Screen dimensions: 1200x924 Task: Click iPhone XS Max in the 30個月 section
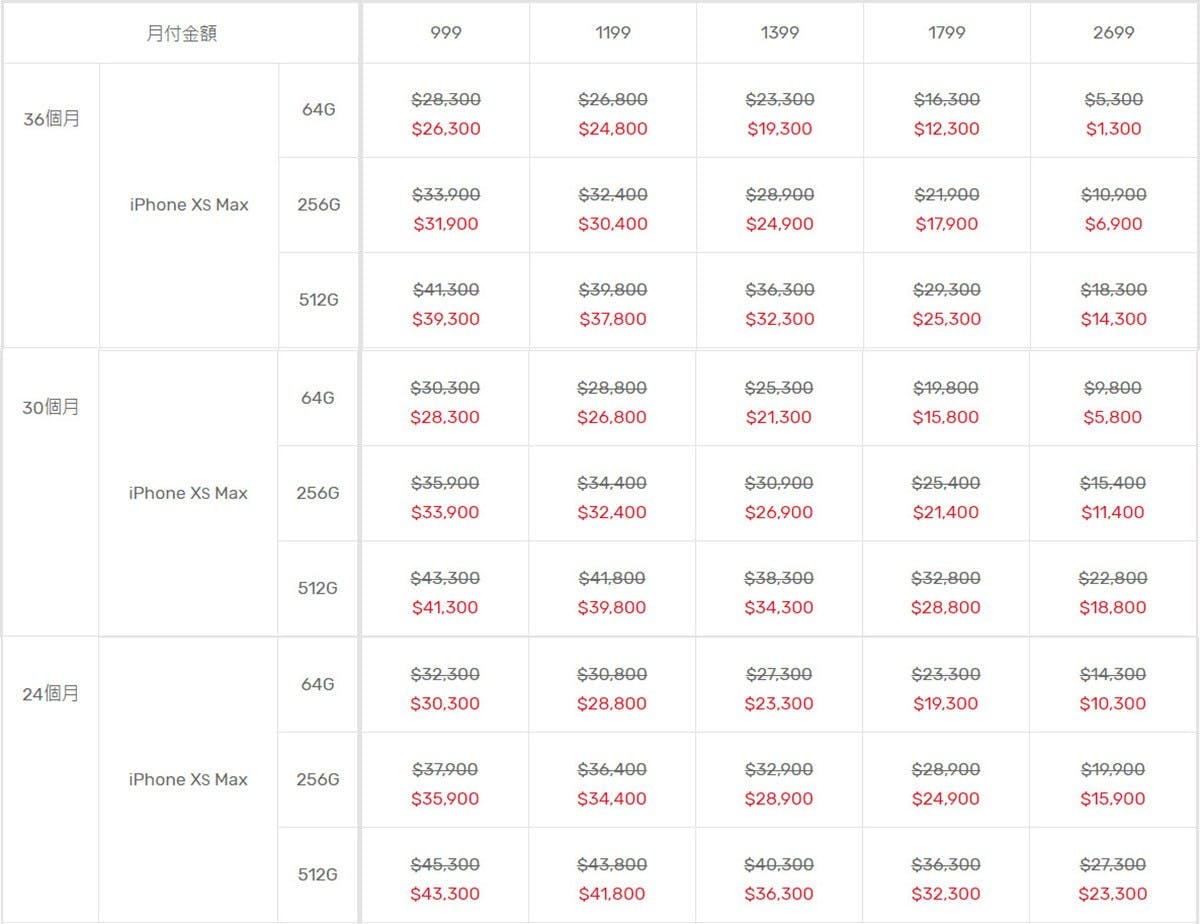[188, 493]
